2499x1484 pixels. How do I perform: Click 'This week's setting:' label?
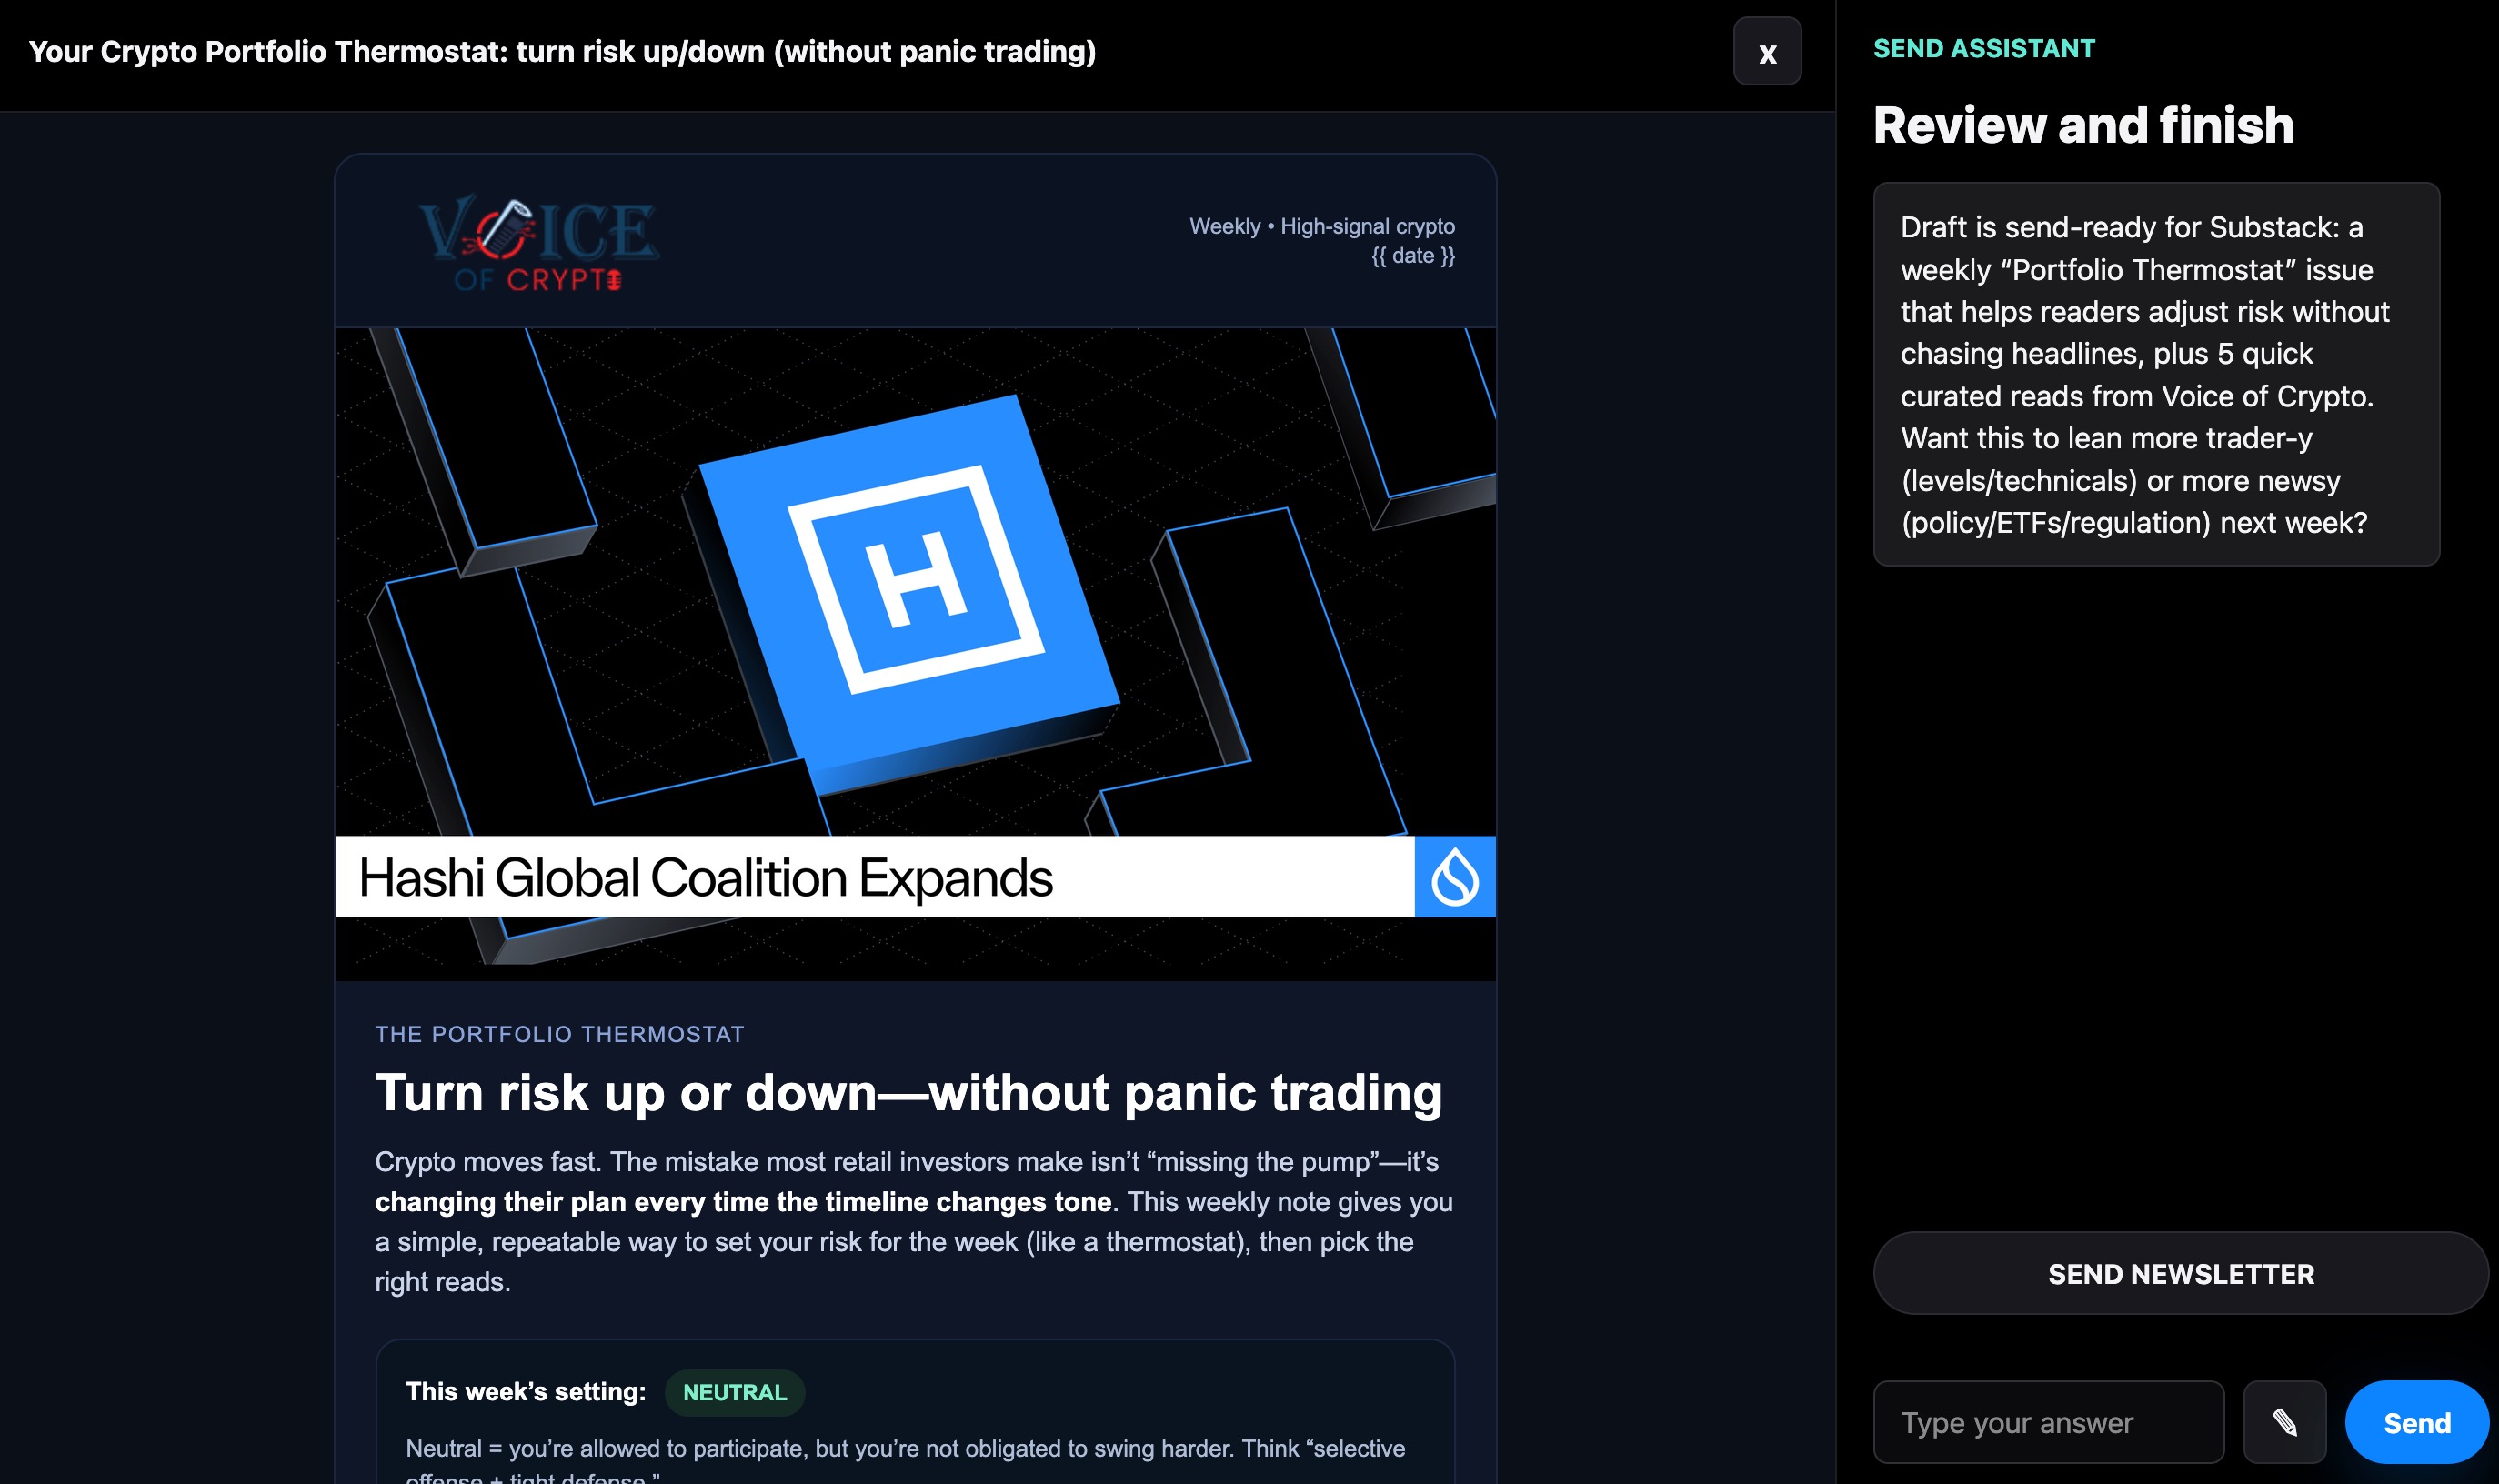(525, 1391)
